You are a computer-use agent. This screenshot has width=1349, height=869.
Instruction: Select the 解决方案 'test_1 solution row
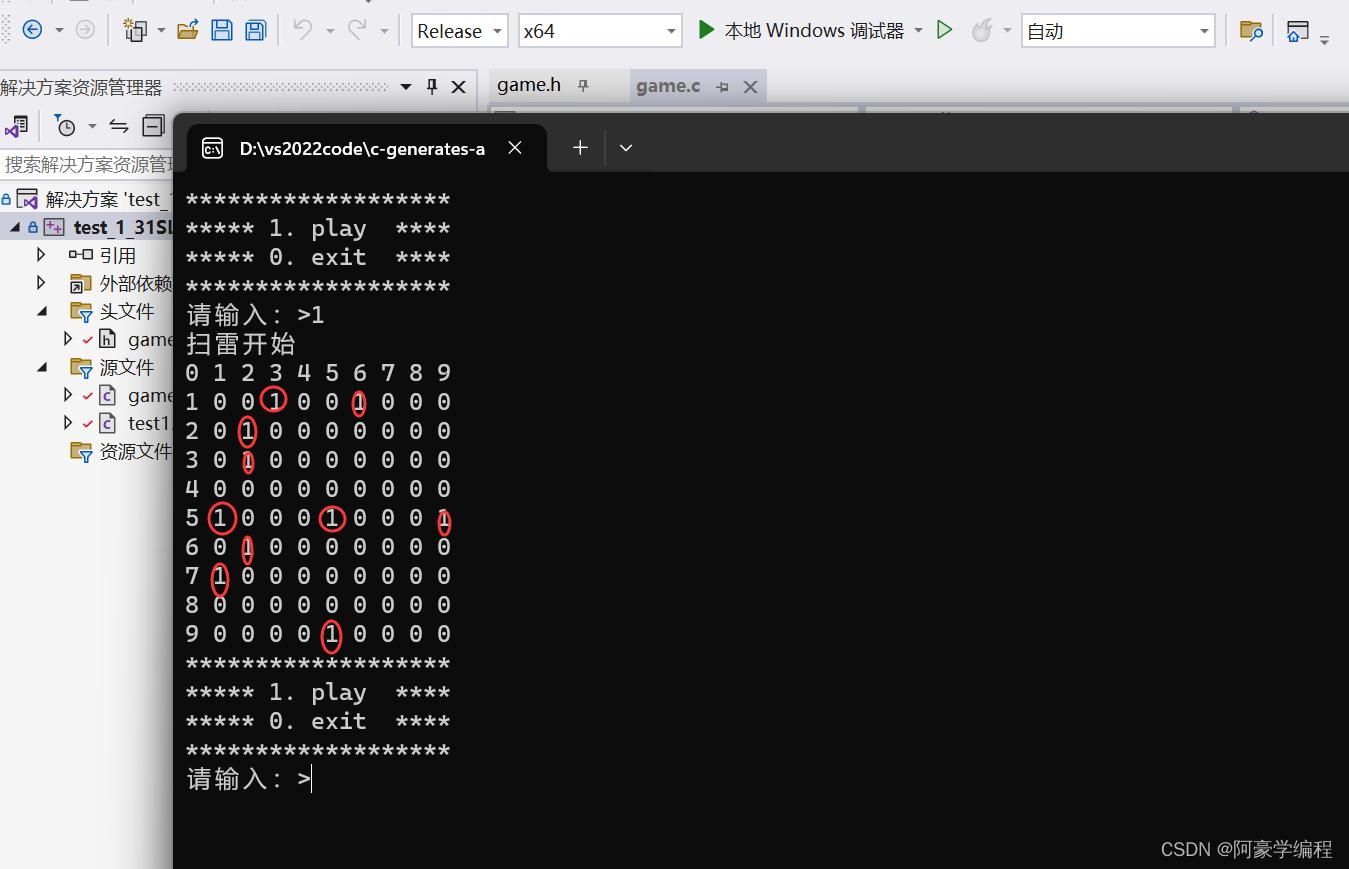click(x=87, y=199)
